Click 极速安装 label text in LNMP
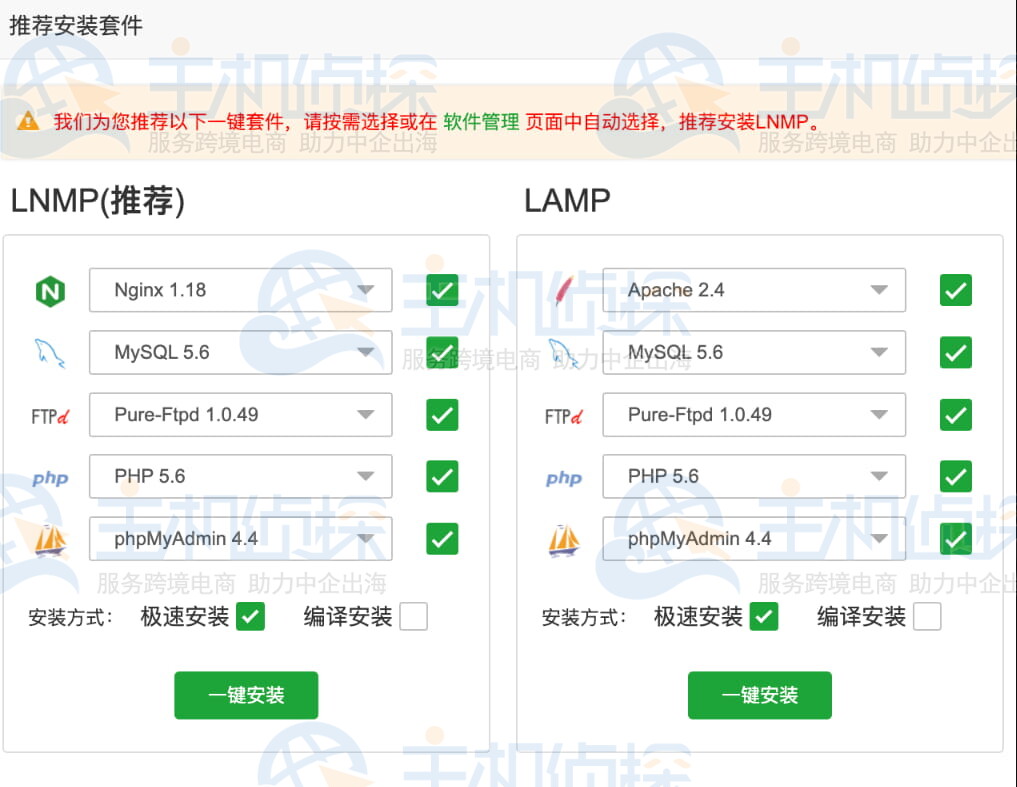Image resolution: width=1017 pixels, height=787 pixels. point(185,616)
